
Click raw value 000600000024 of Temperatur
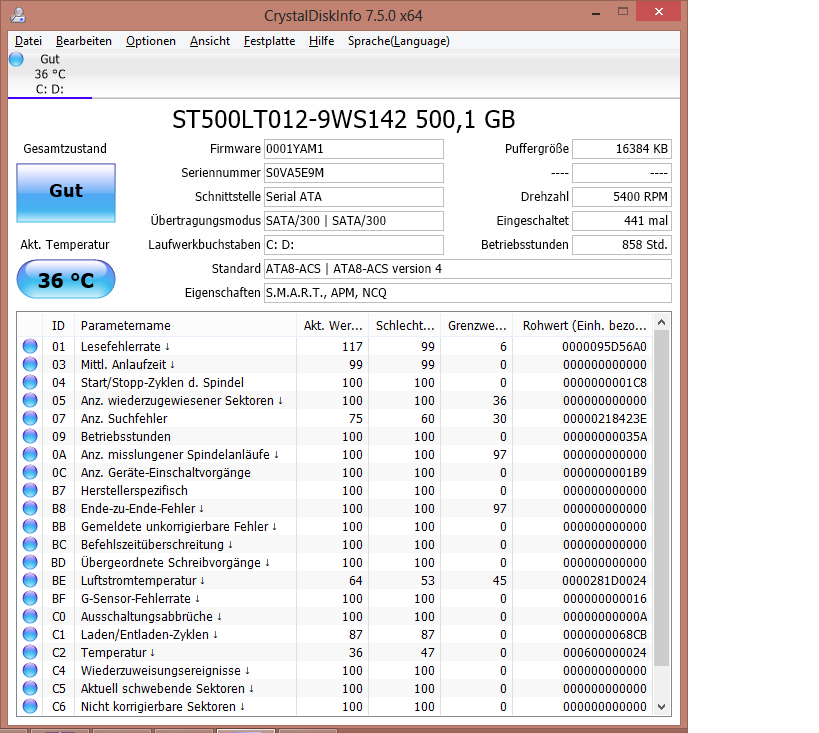(604, 653)
